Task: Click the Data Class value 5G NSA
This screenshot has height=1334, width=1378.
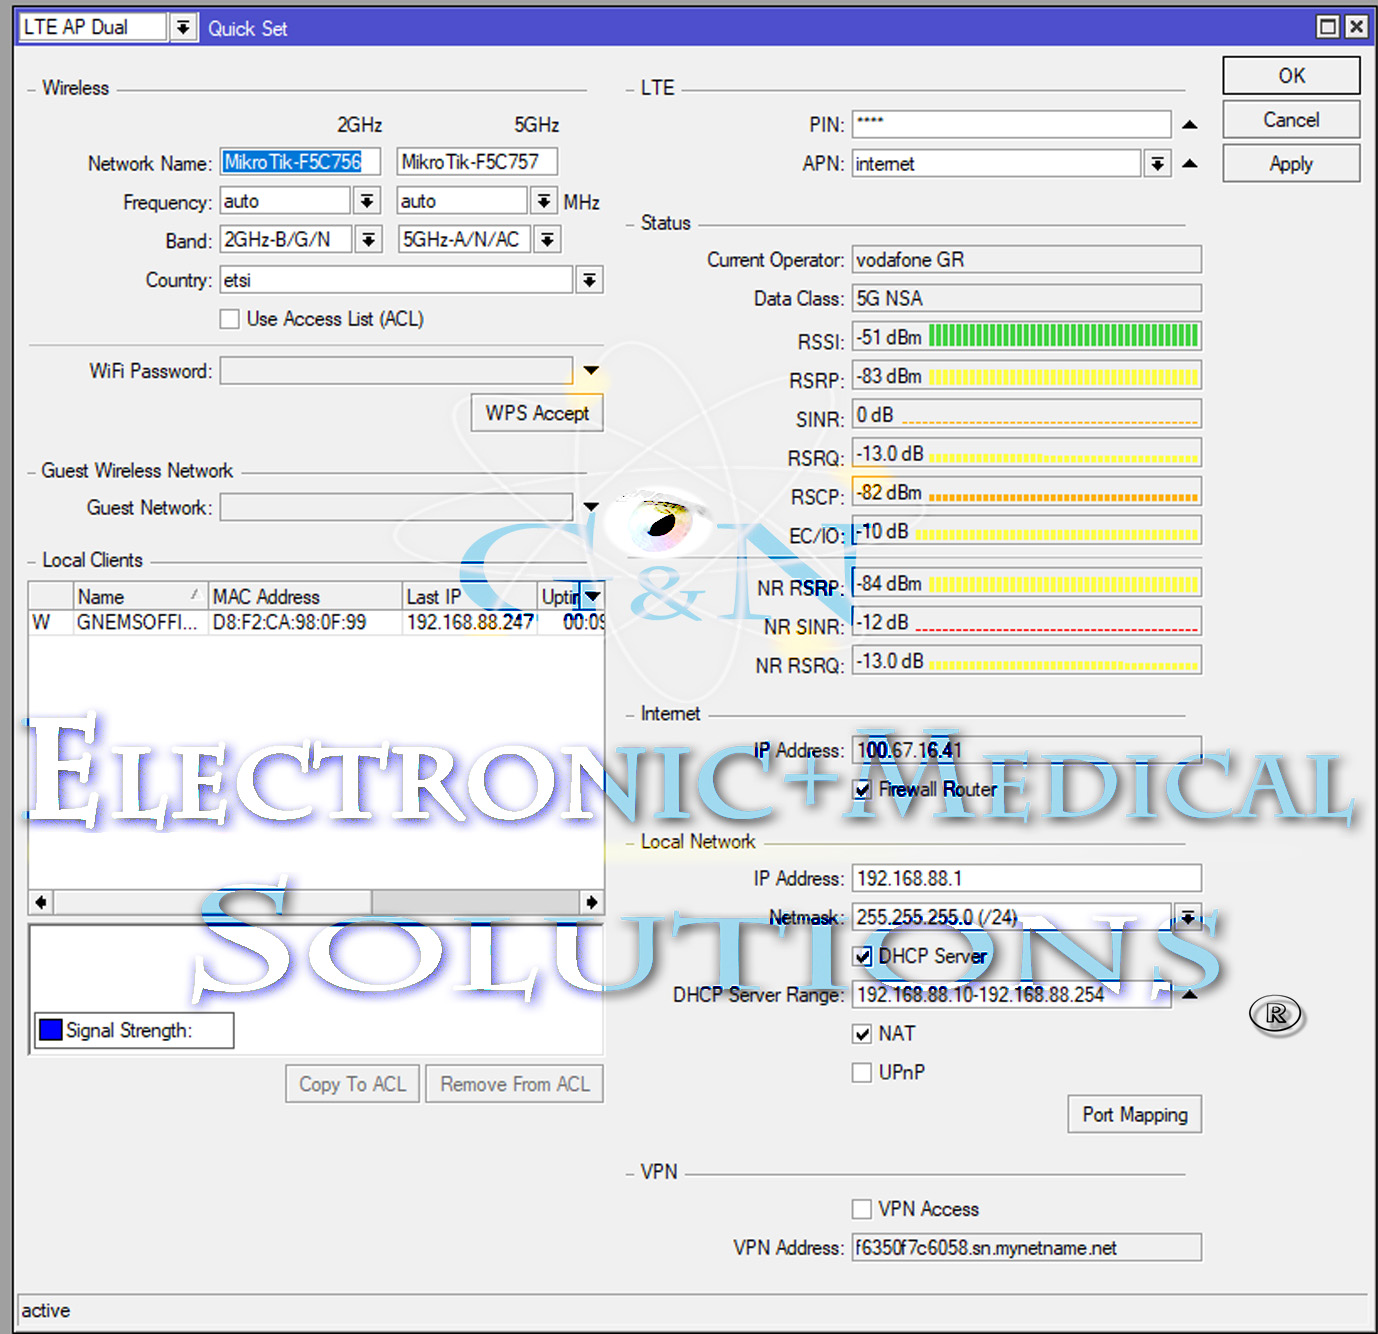Action: (x=1026, y=299)
